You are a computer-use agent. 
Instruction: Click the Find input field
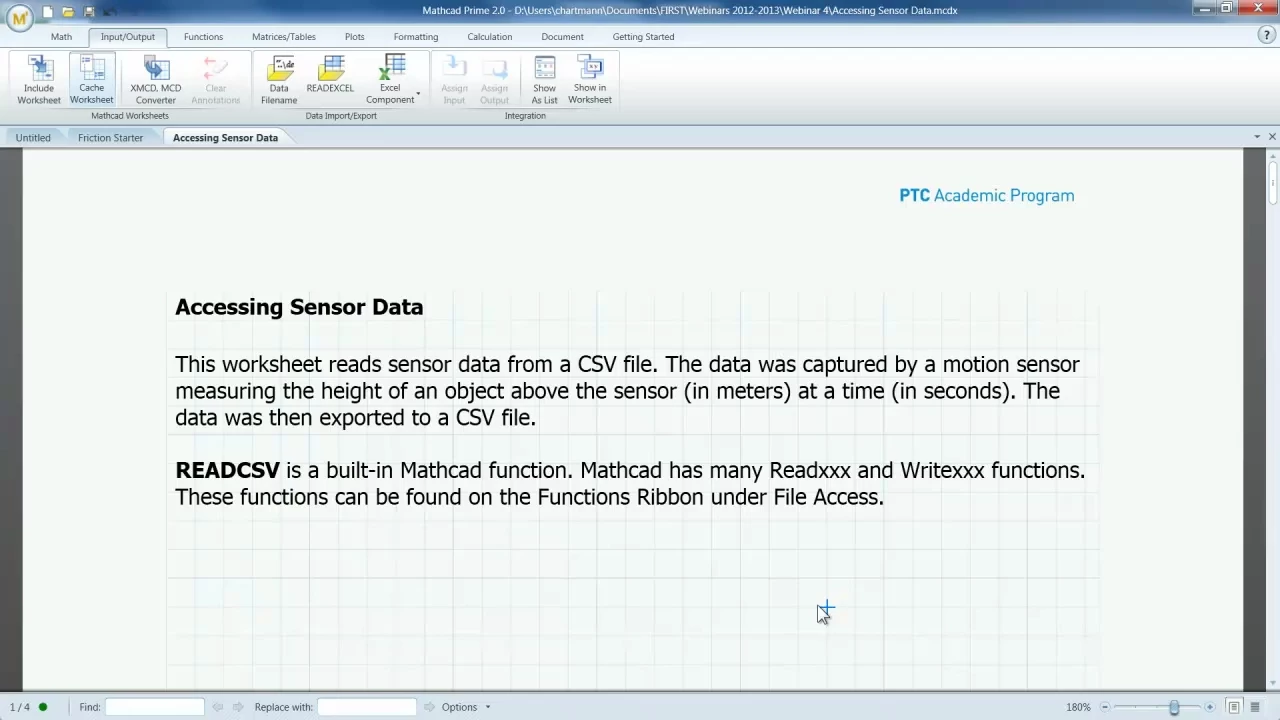click(155, 707)
